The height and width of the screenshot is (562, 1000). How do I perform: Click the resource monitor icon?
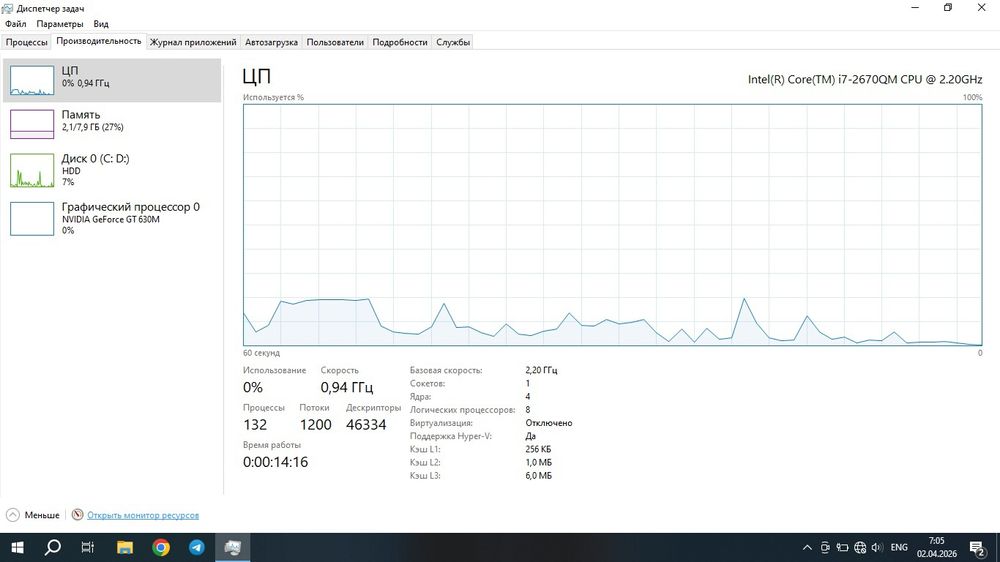click(x=78, y=514)
